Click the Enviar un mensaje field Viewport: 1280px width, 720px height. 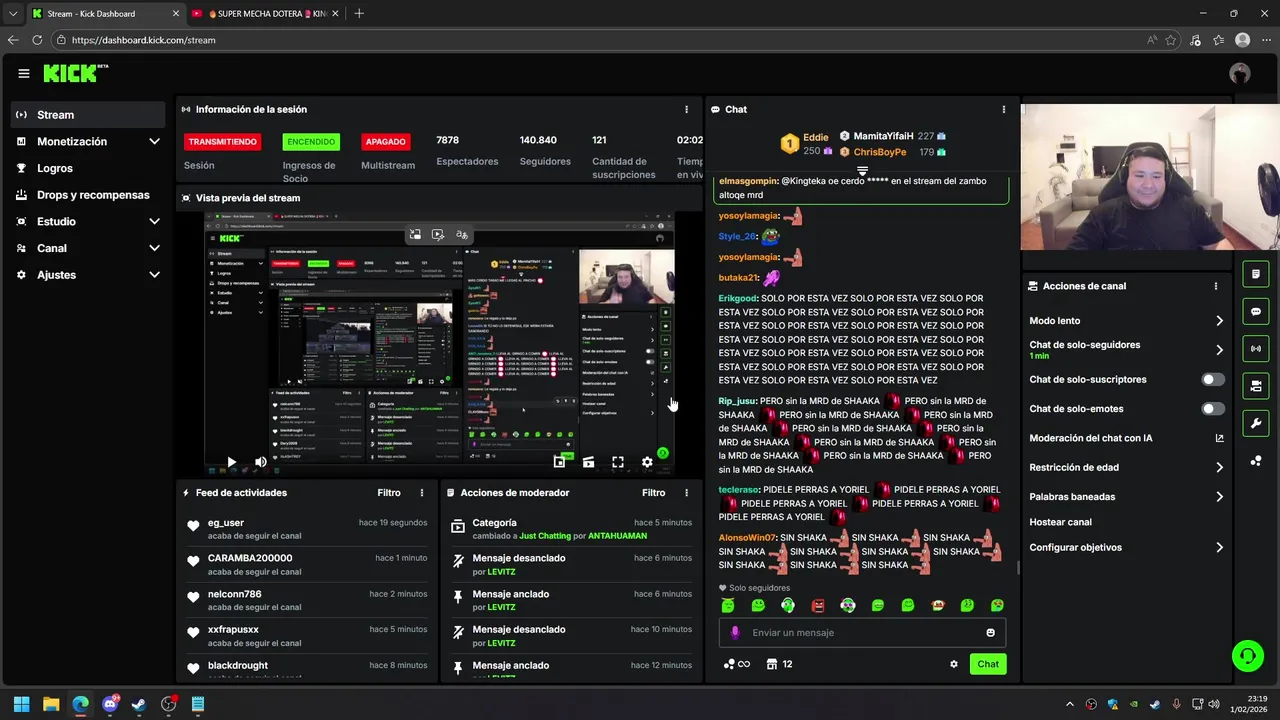pos(862,633)
